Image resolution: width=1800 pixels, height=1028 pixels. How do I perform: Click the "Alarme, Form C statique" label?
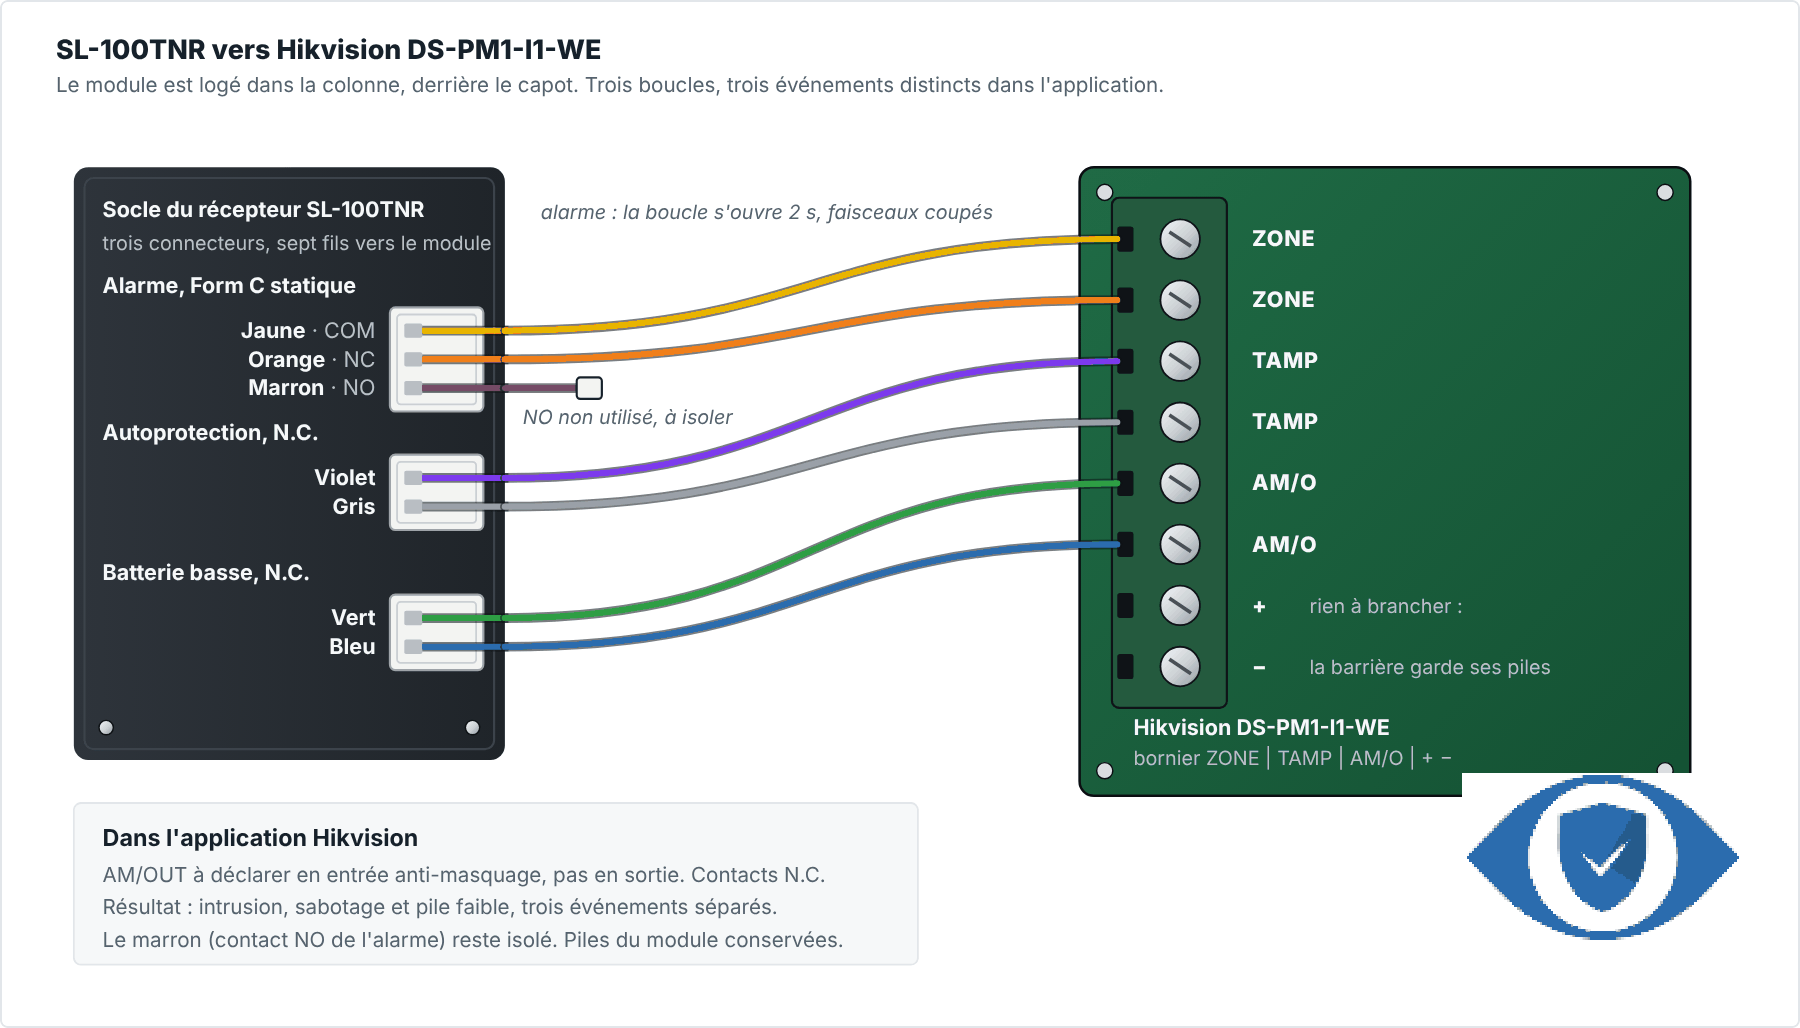click(x=229, y=285)
